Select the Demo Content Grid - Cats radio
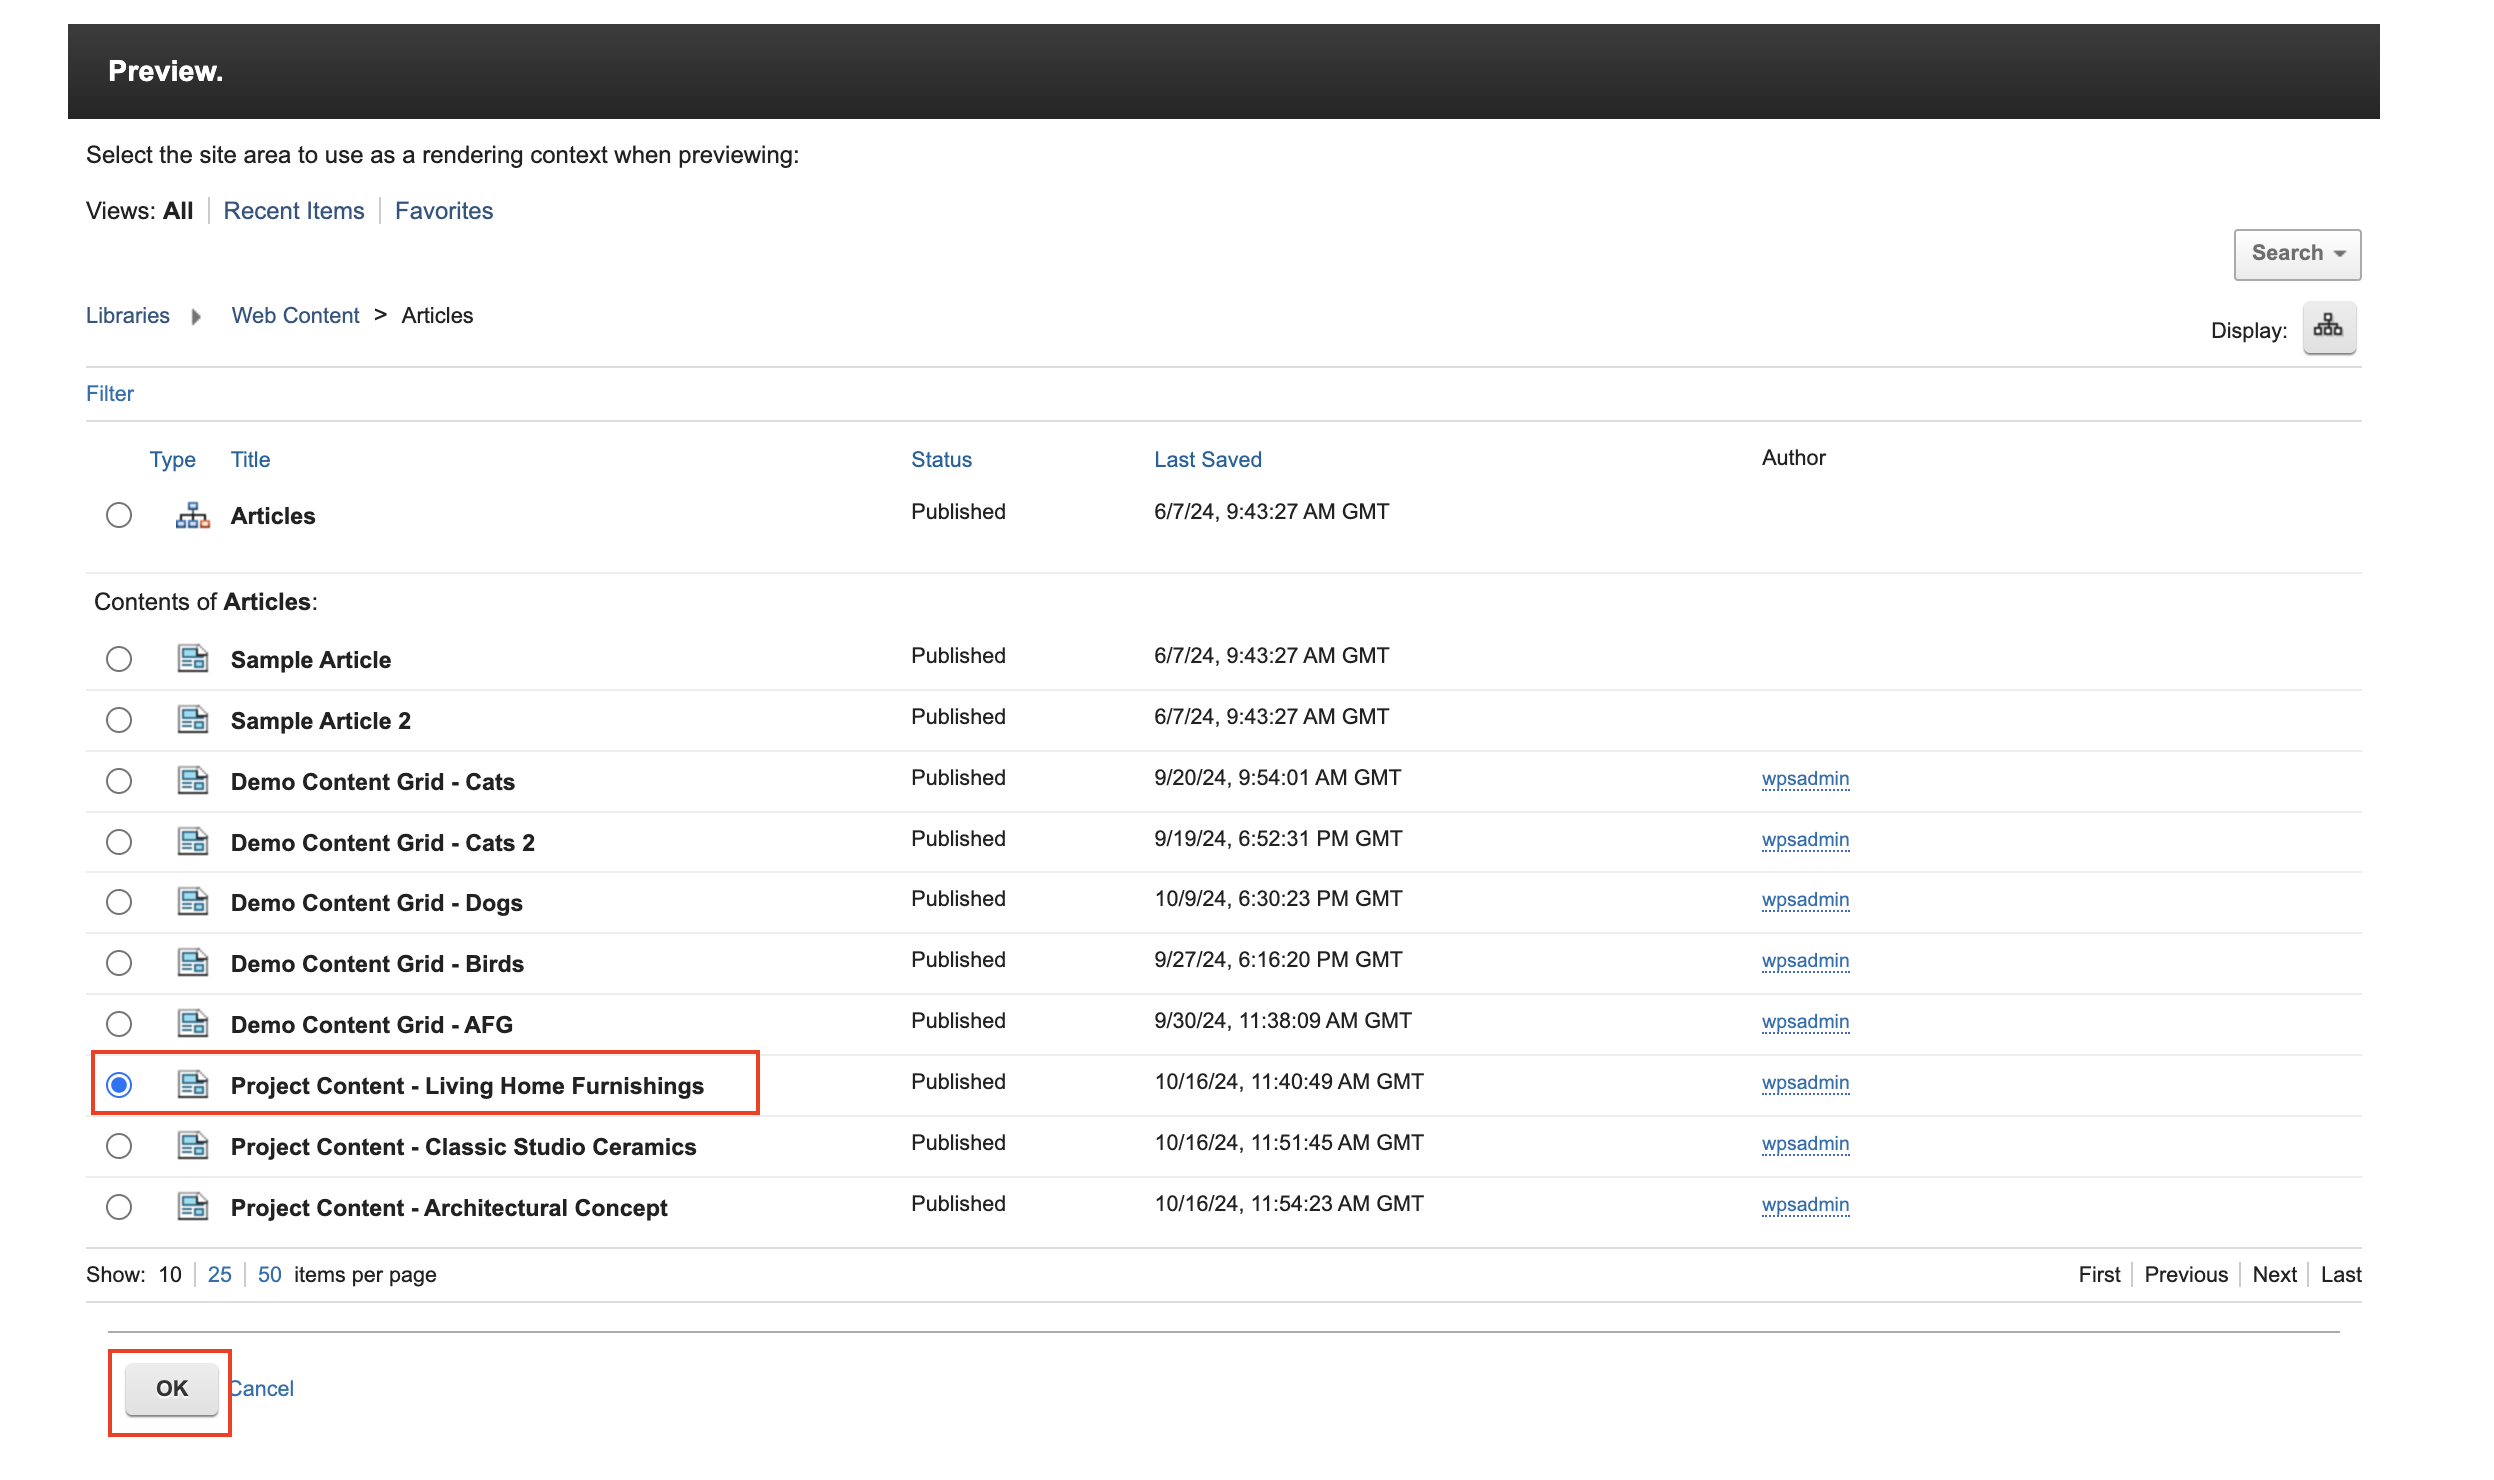2494x1480 pixels. click(x=119, y=781)
